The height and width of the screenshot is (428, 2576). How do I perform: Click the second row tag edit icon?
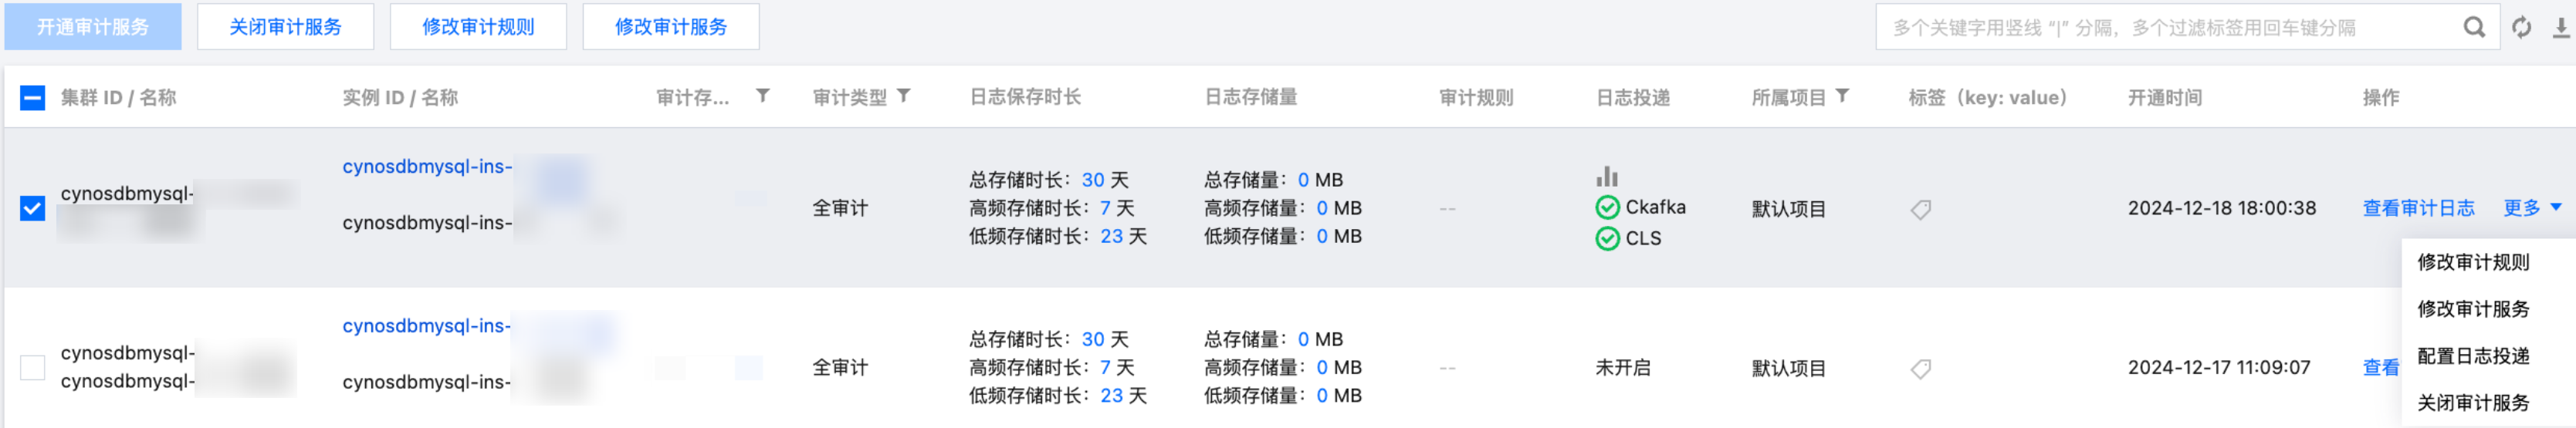(1920, 369)
